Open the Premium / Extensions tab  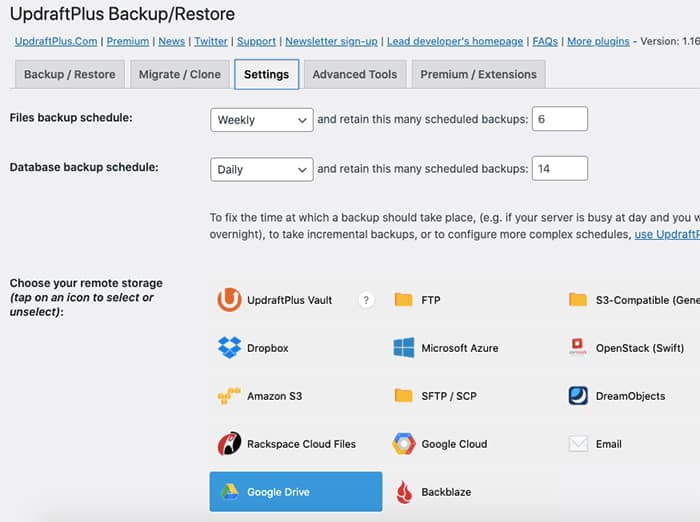(479, 74)
